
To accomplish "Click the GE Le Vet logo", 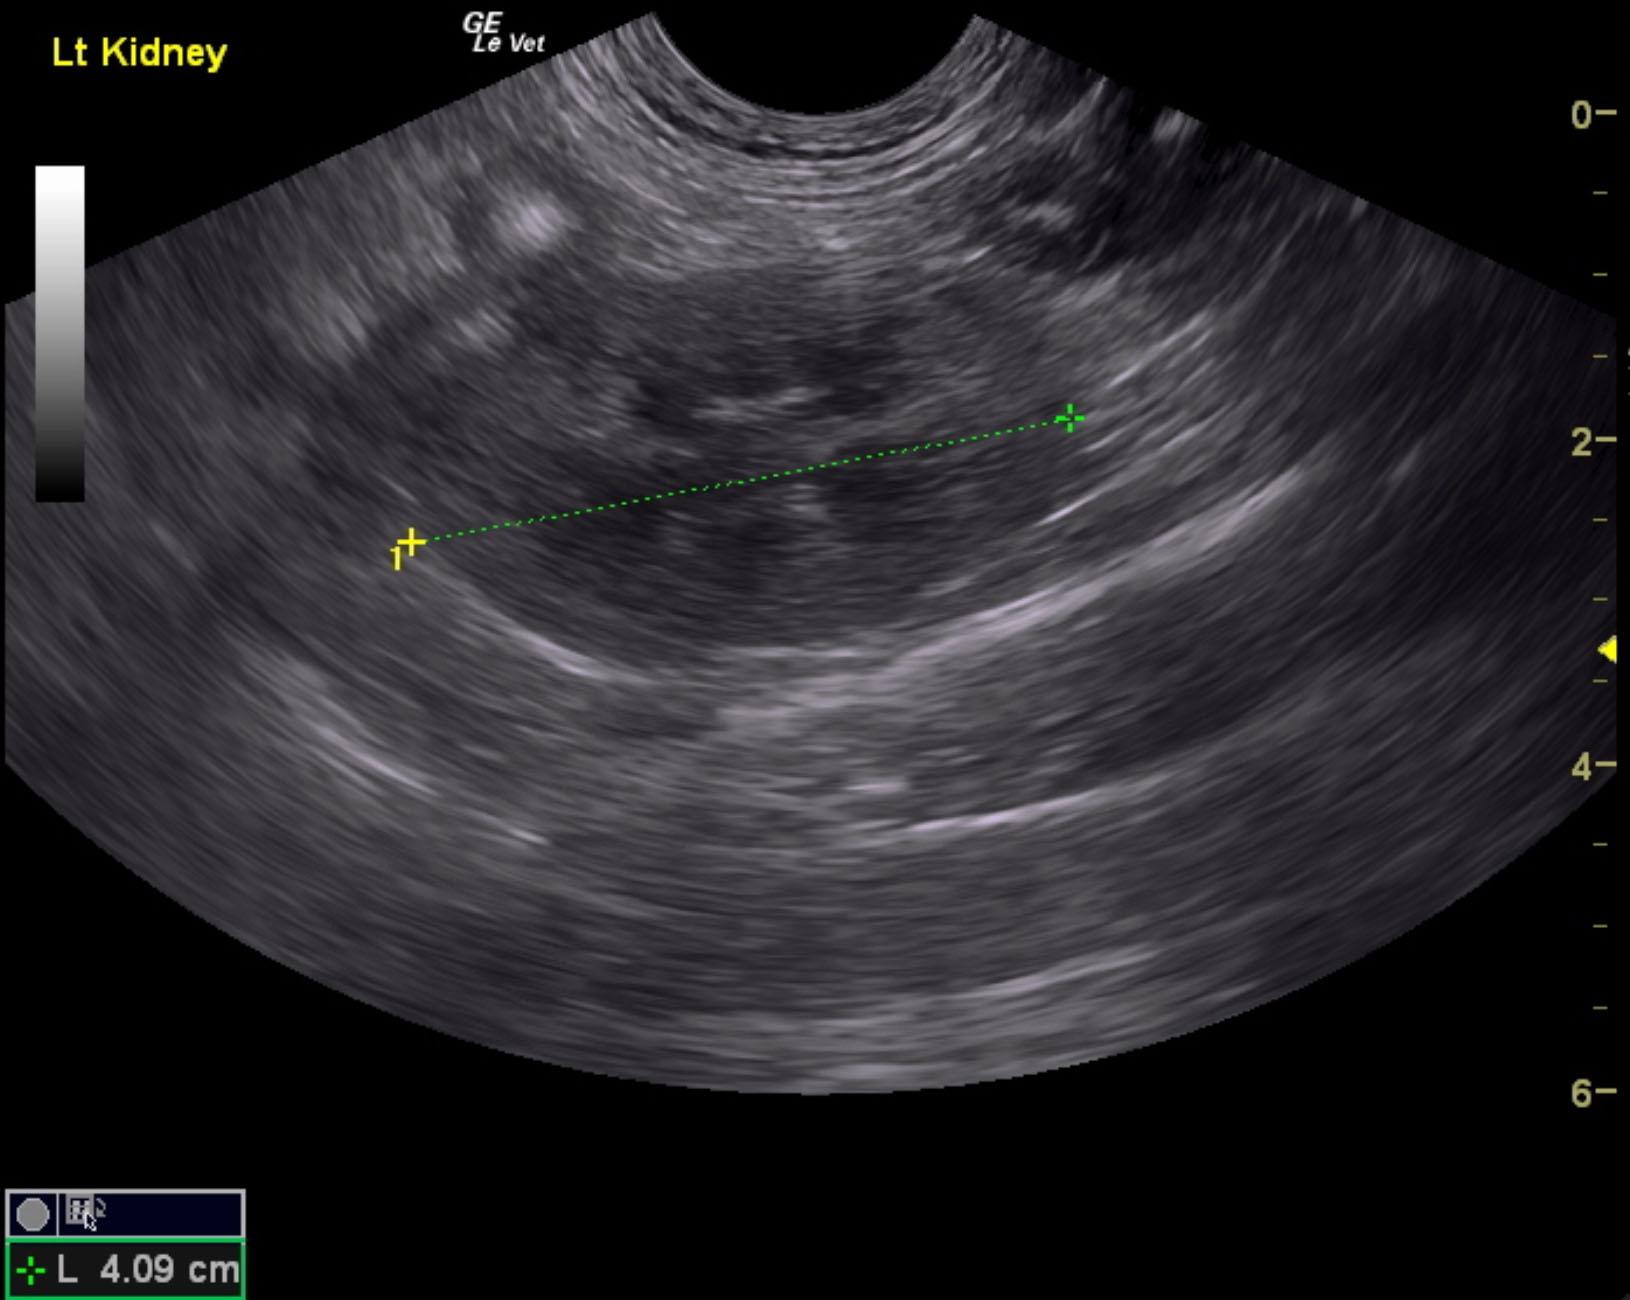I will tap(505, 33).
